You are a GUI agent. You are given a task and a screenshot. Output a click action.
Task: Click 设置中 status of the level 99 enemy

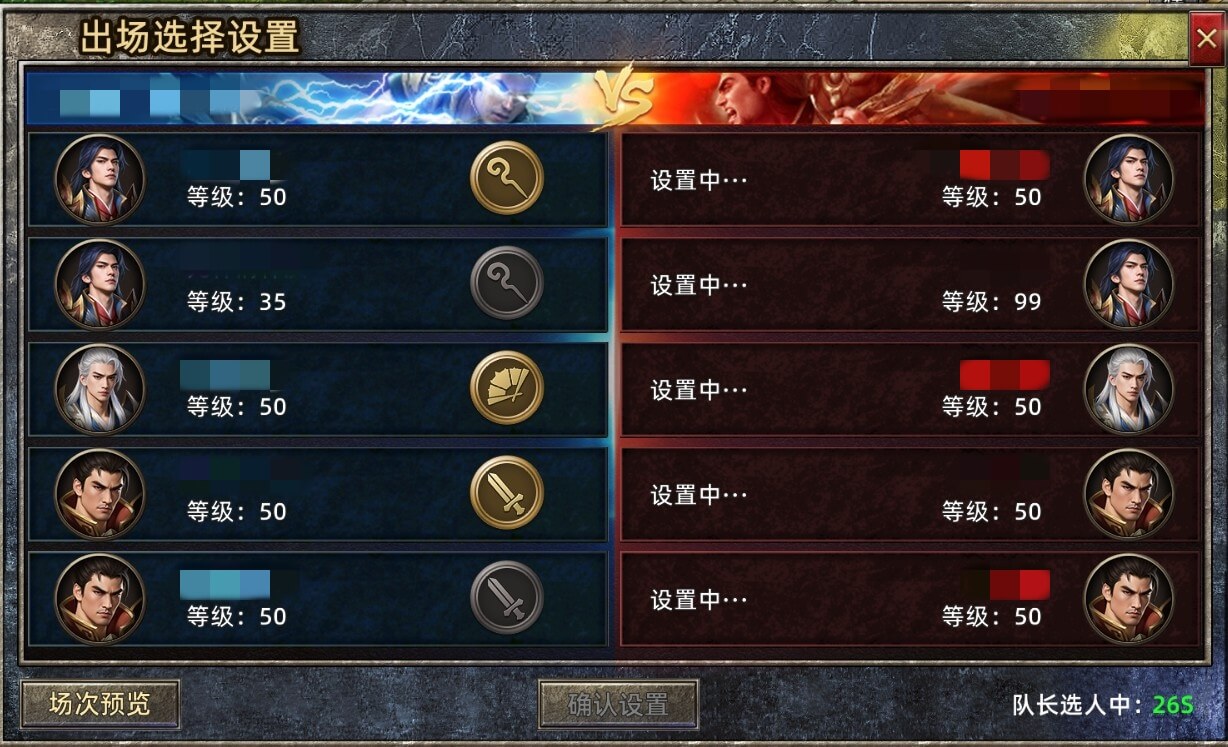click(699, 285)
